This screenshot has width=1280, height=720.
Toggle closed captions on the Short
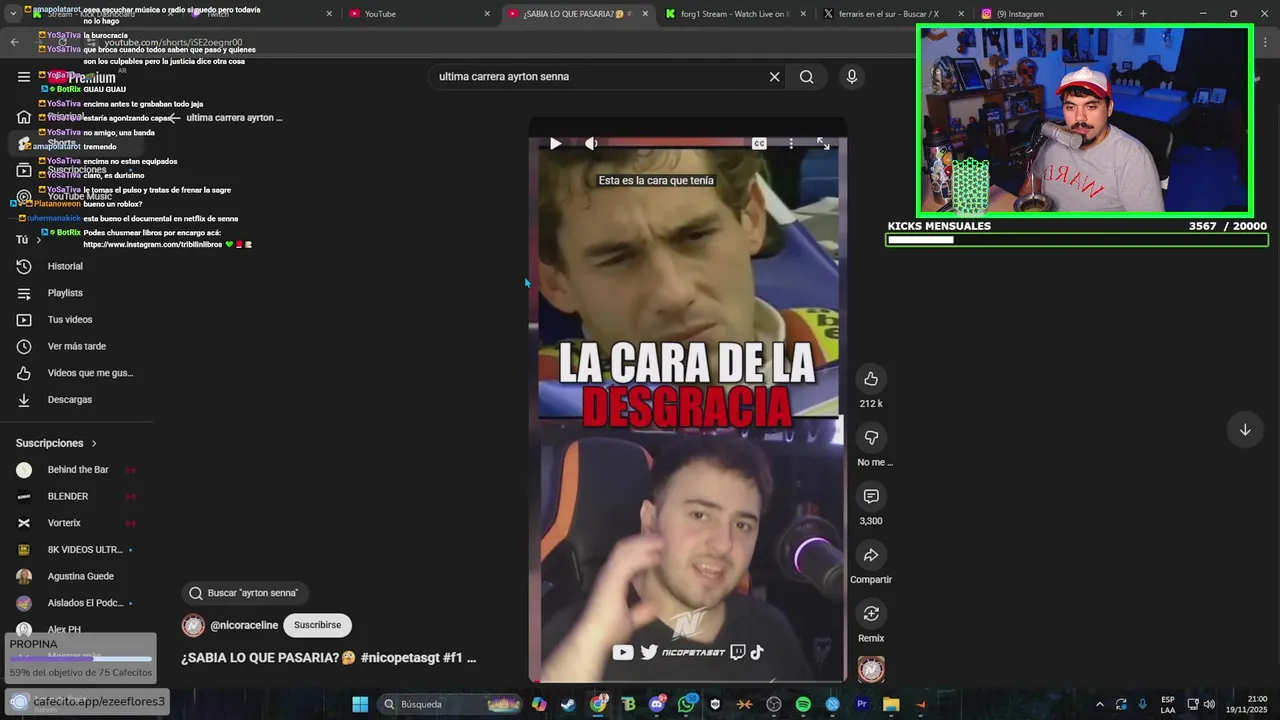coord(759,143)
